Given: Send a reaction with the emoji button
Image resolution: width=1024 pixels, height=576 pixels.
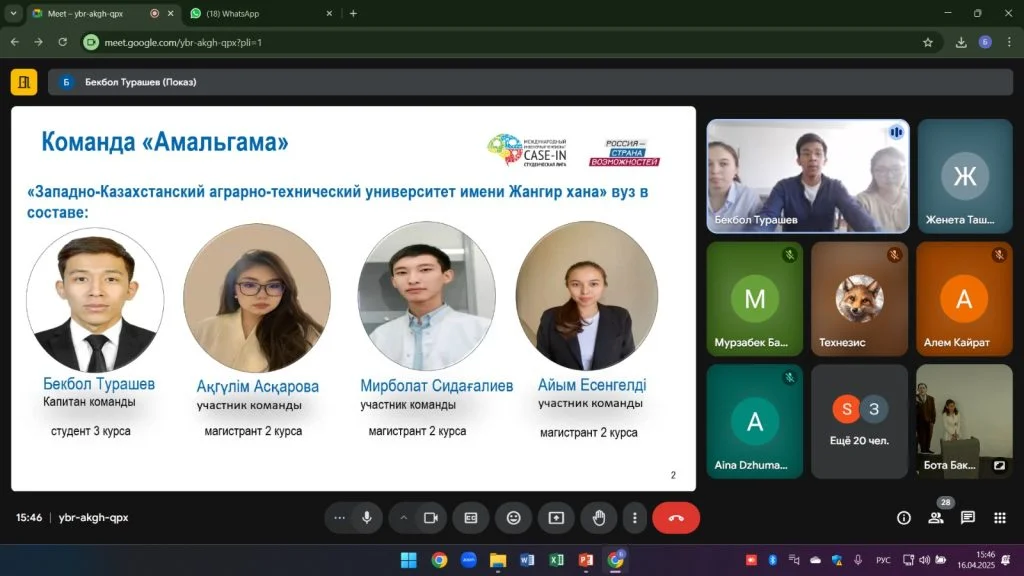Looking at the screenshot, I should coord(514,518).
